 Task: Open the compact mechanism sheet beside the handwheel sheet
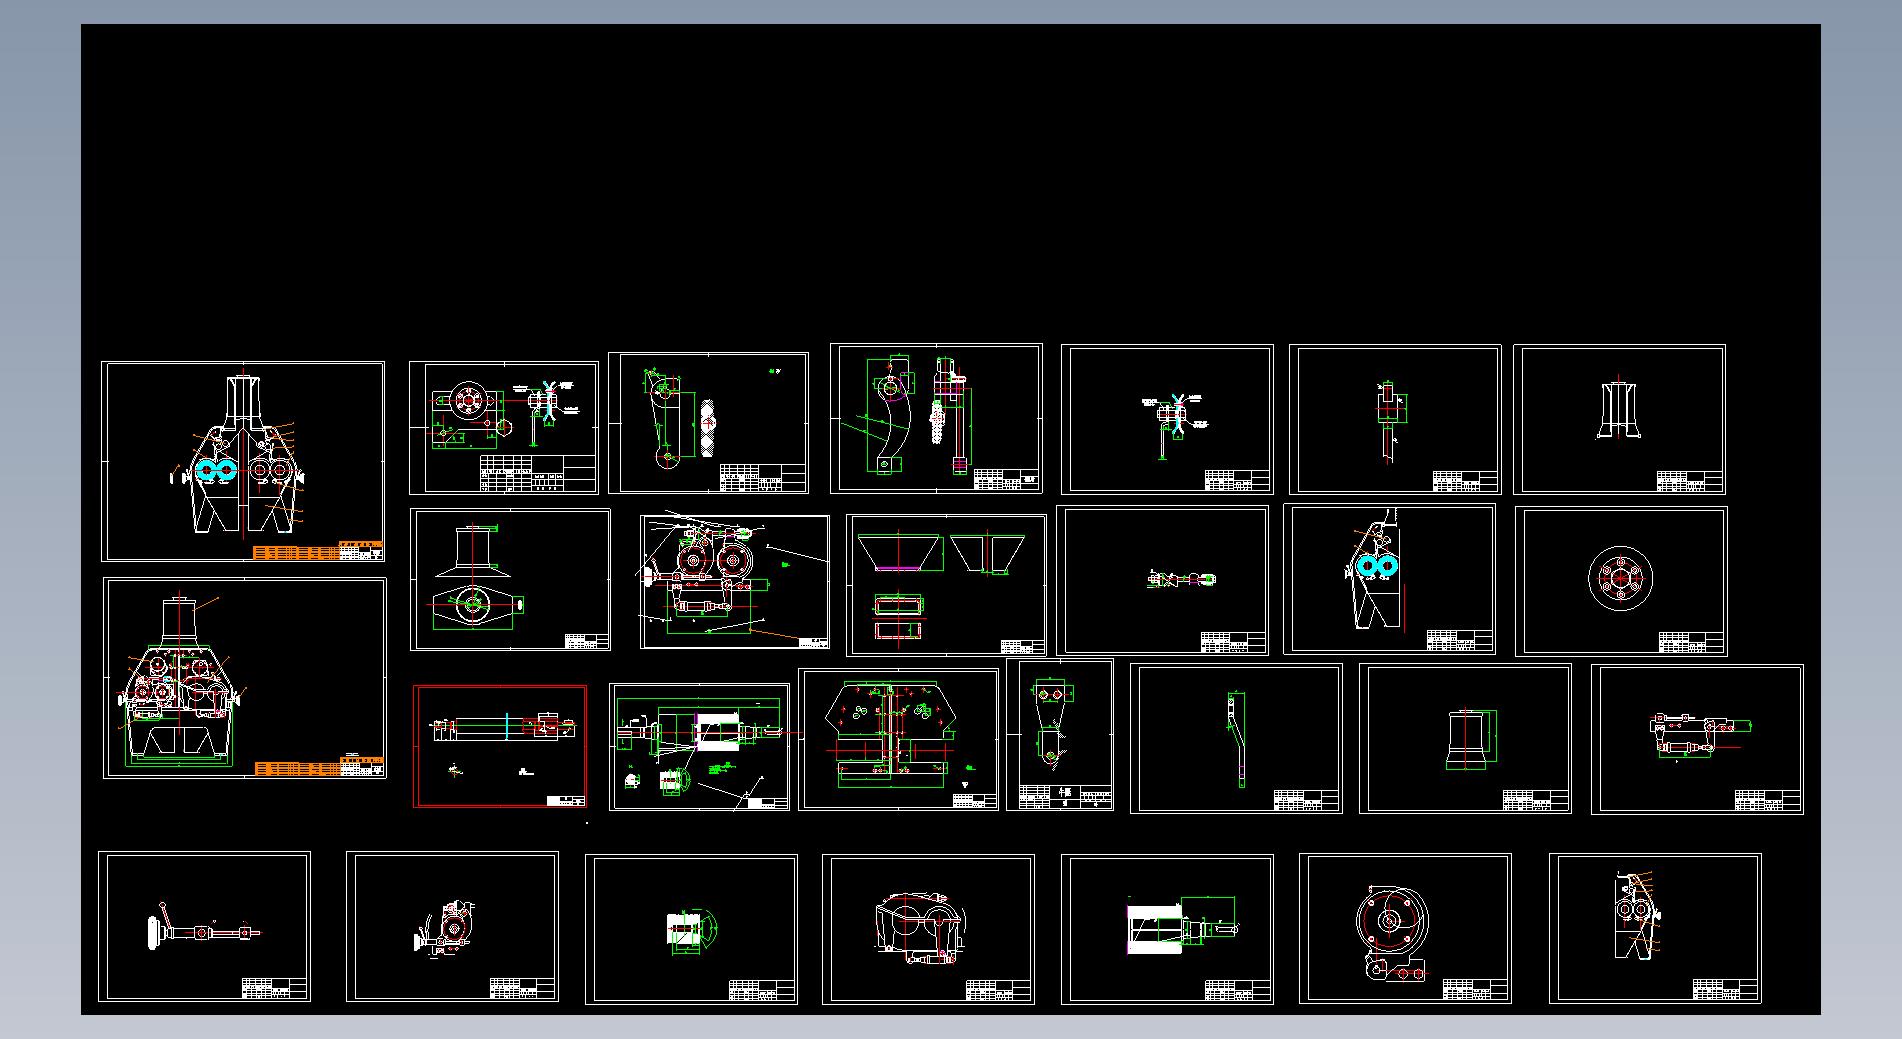[452, 927]
